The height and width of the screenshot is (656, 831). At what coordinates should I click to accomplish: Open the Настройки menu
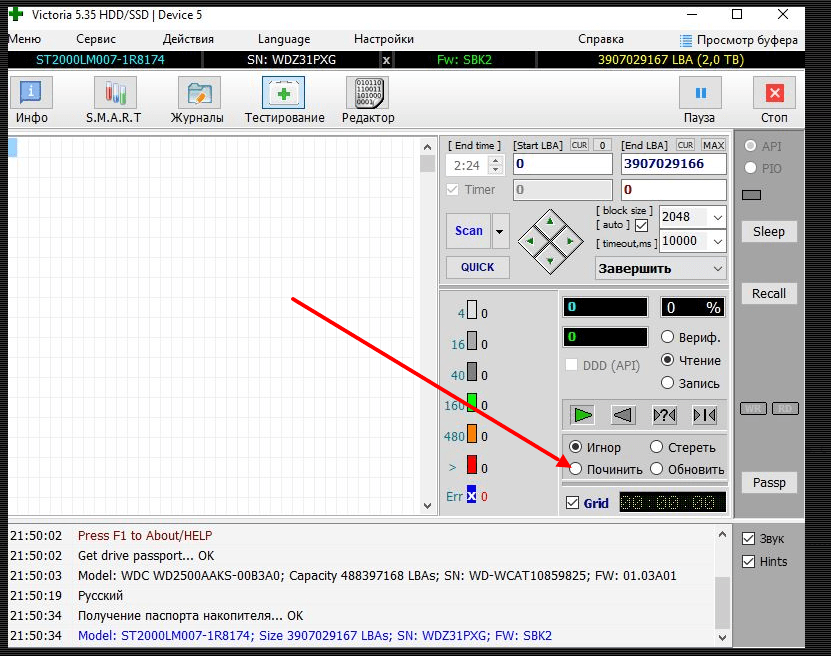[x=383, y=39]
